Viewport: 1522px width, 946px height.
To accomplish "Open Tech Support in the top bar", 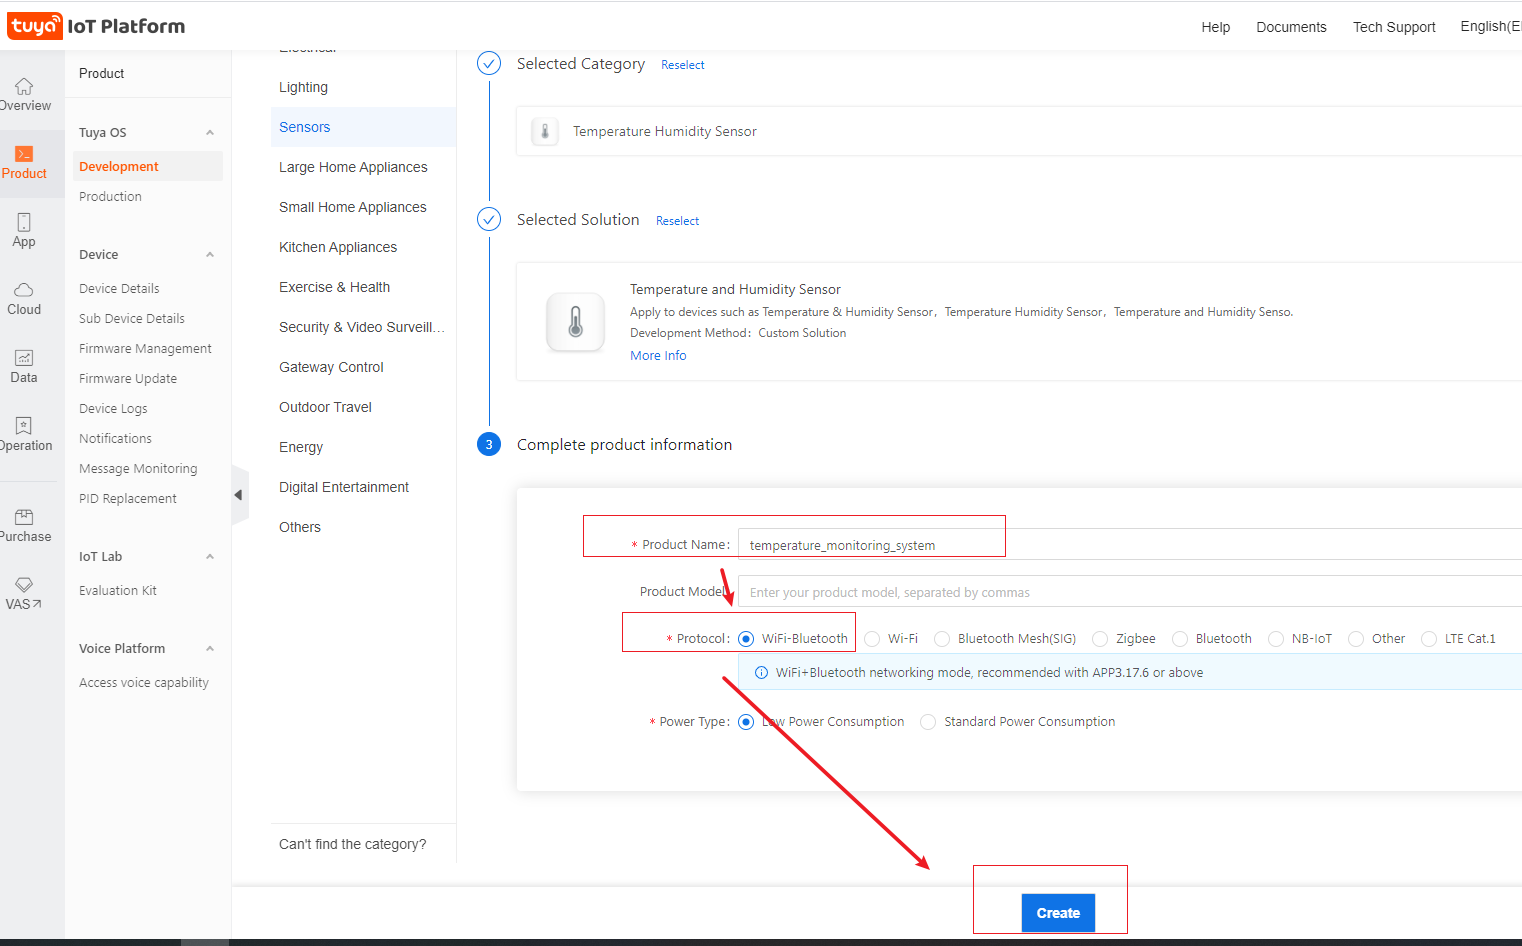I will (x=1394, y=27).
